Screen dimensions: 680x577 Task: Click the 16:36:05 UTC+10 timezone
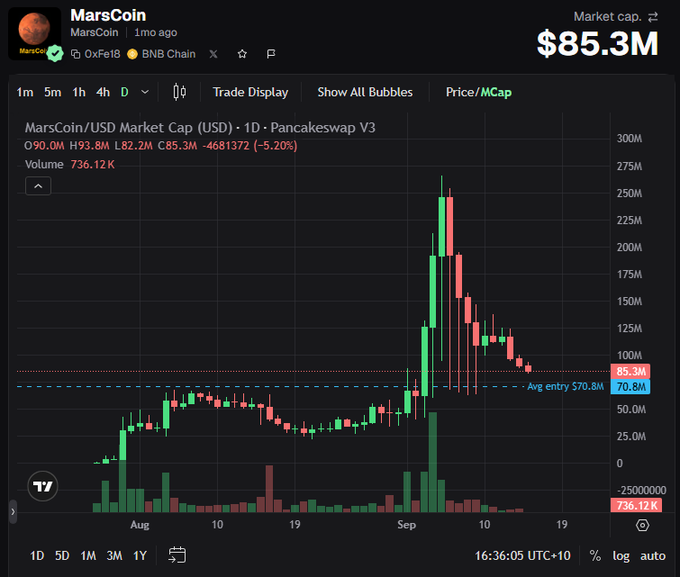tap(522, 556)
